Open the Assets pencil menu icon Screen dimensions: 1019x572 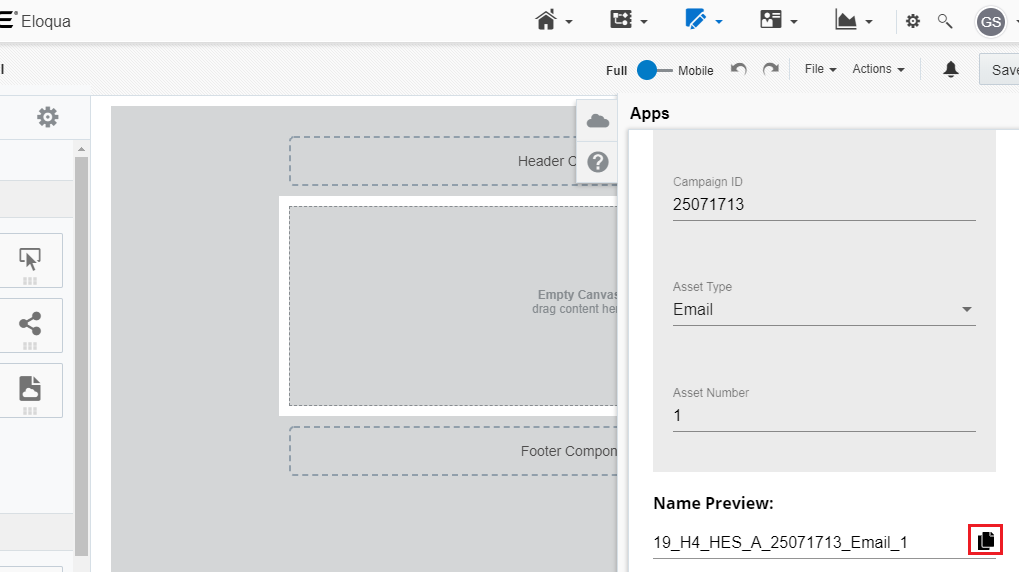(x=695, y=20)
